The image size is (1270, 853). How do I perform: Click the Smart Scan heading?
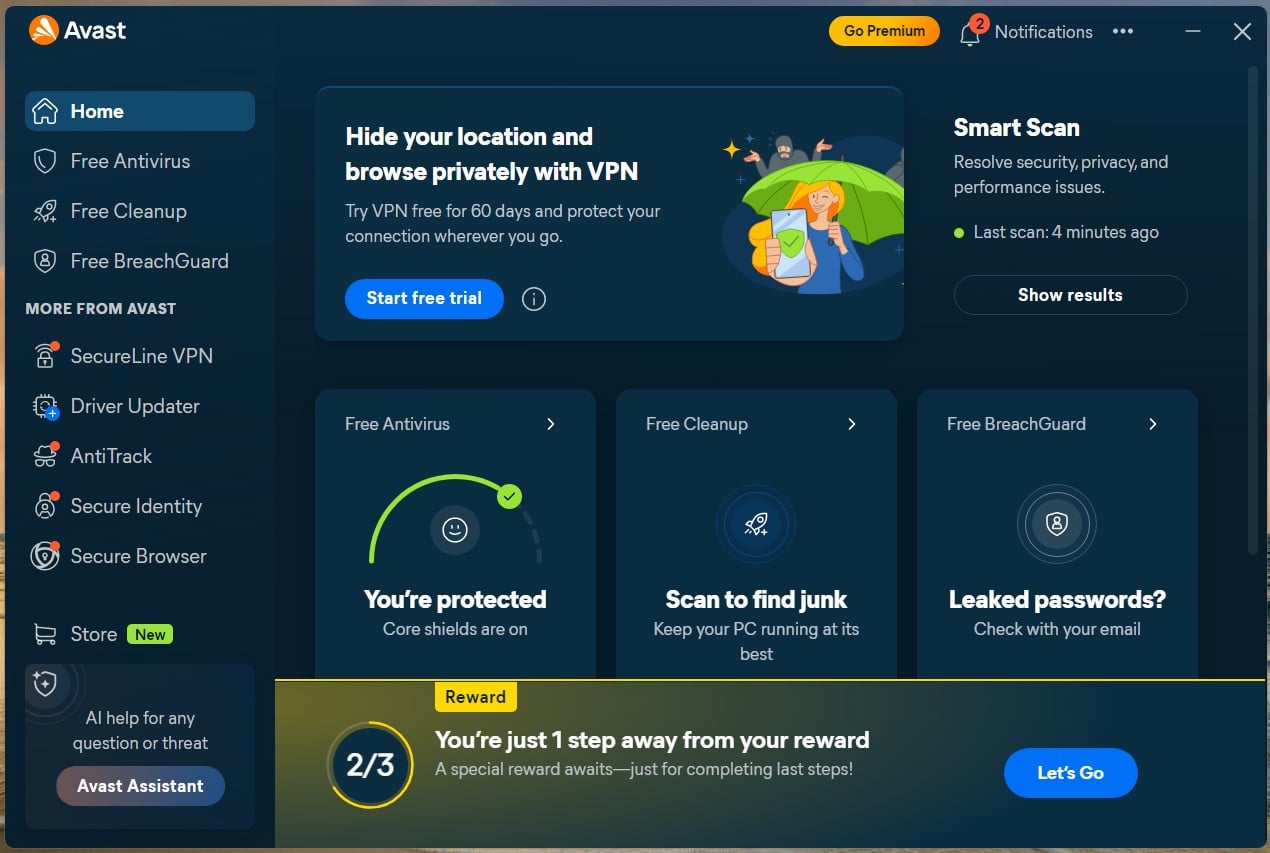(1016, 128)
